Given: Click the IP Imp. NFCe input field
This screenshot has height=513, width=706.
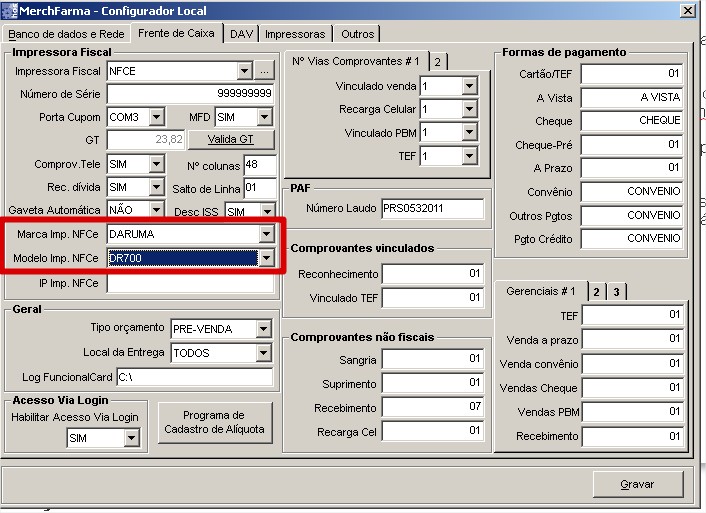Looking at the screenshot, I should click(x=190, y=284).
